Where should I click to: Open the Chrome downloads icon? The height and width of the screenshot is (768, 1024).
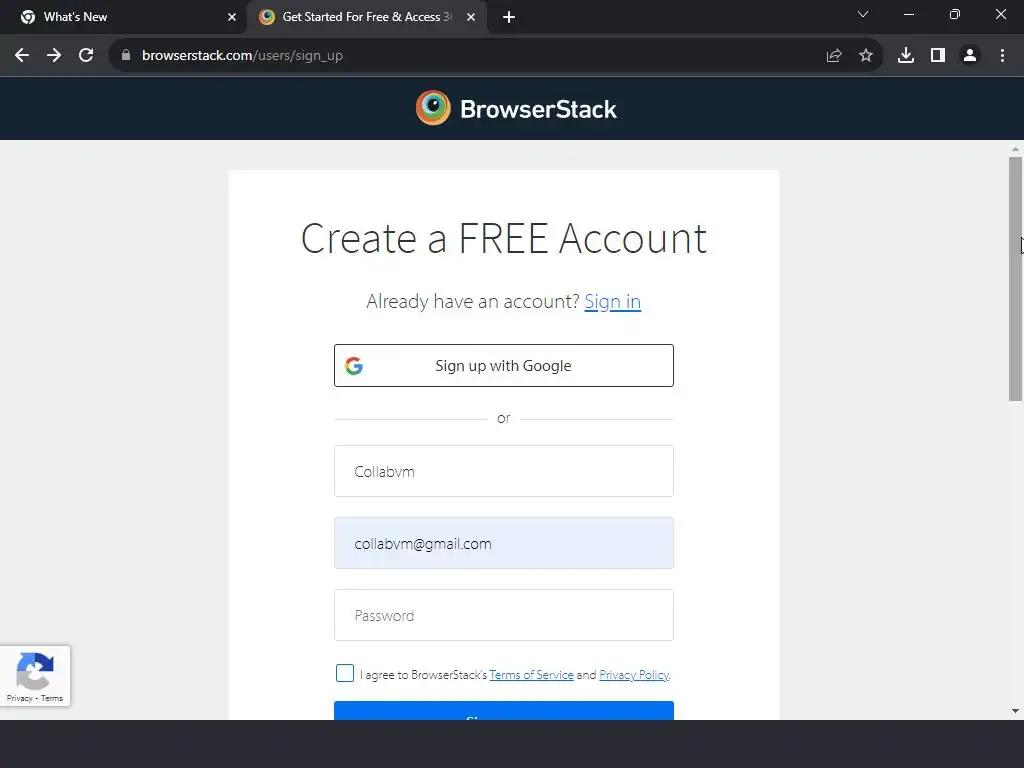(906, 56)
